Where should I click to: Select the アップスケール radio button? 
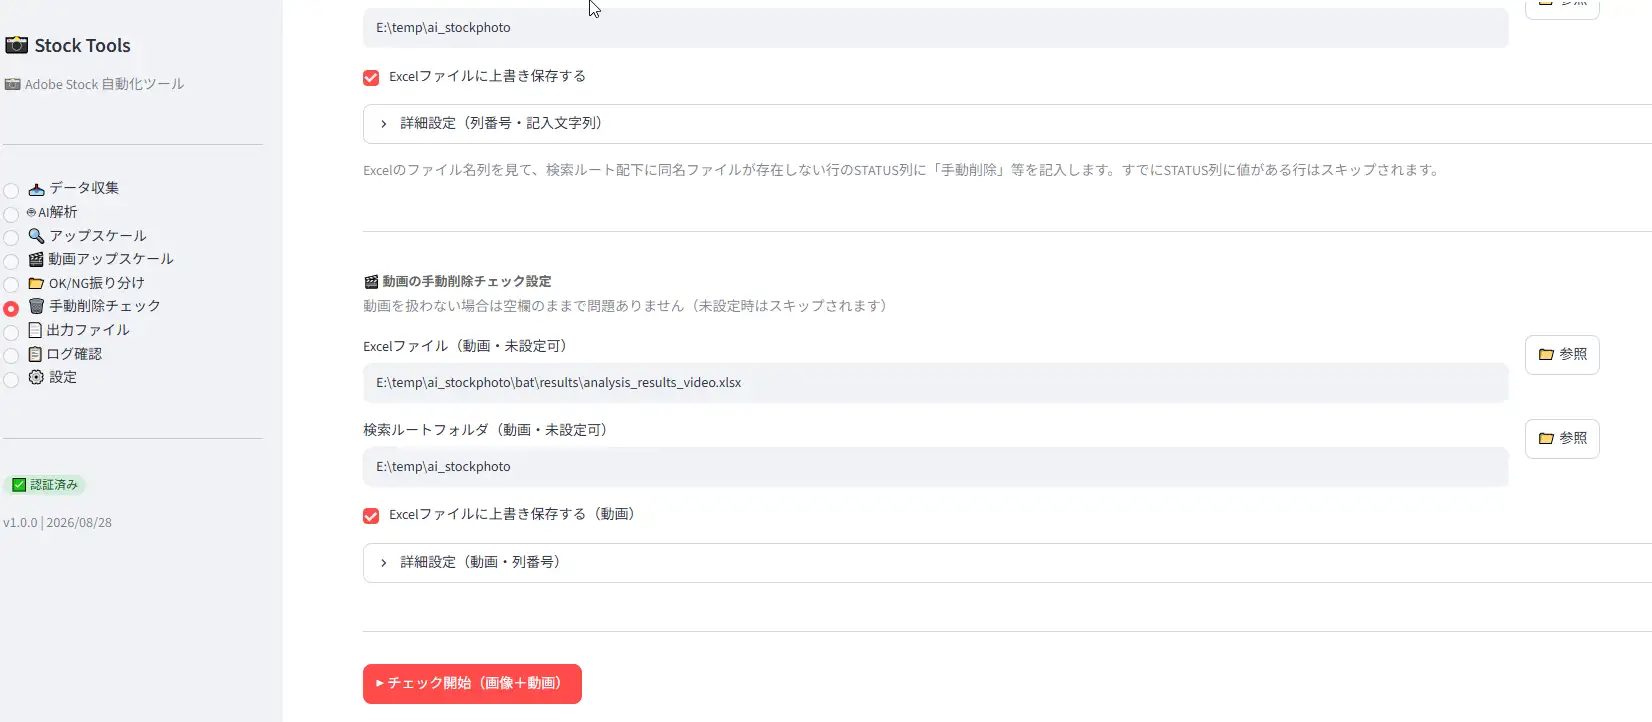[x=11, y=238]
